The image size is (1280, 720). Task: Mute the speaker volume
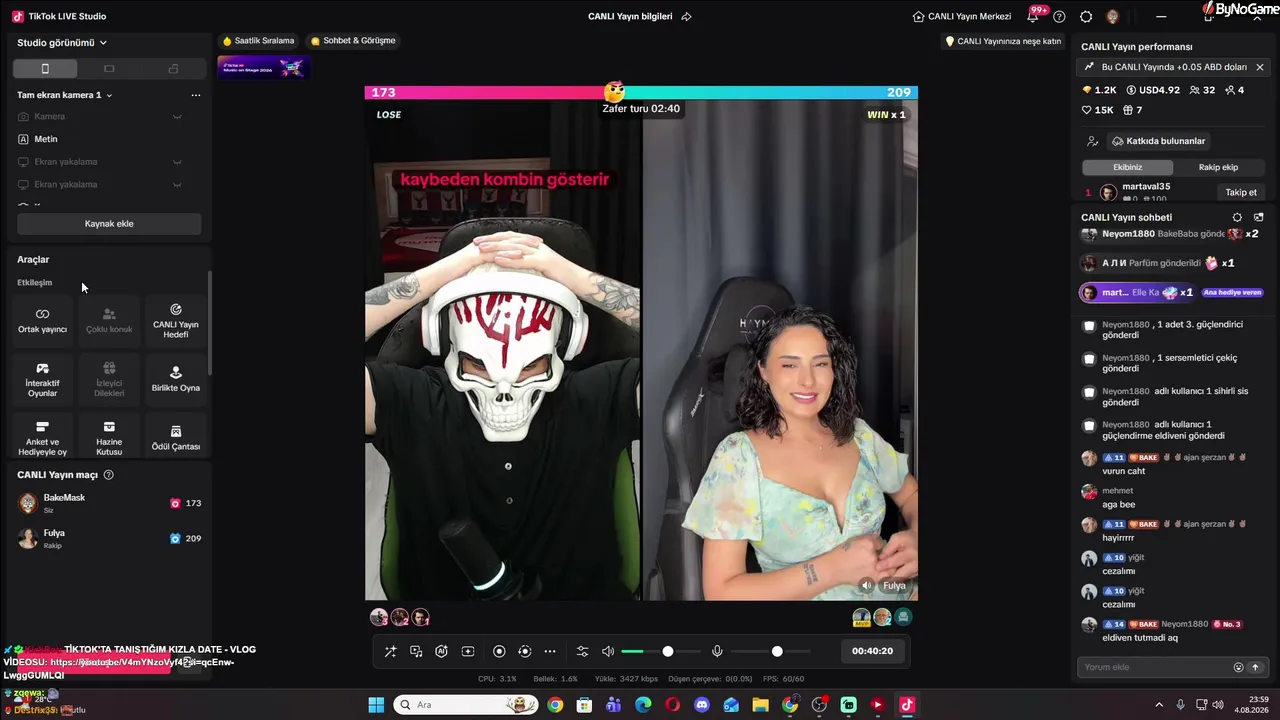pyautogui.click(x=607, y=651)
